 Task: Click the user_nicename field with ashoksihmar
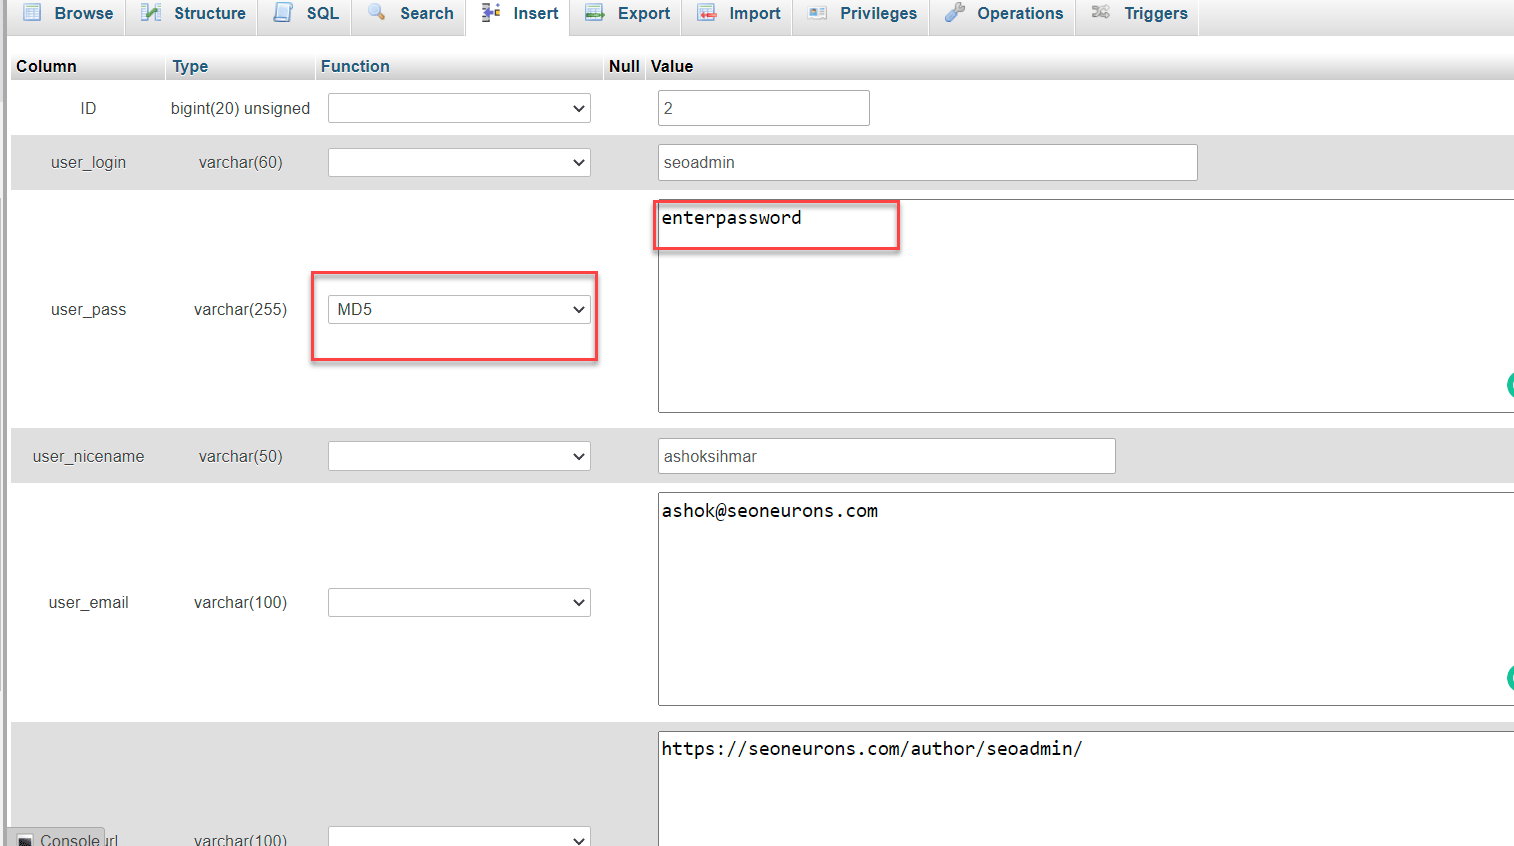pos(886,456)
